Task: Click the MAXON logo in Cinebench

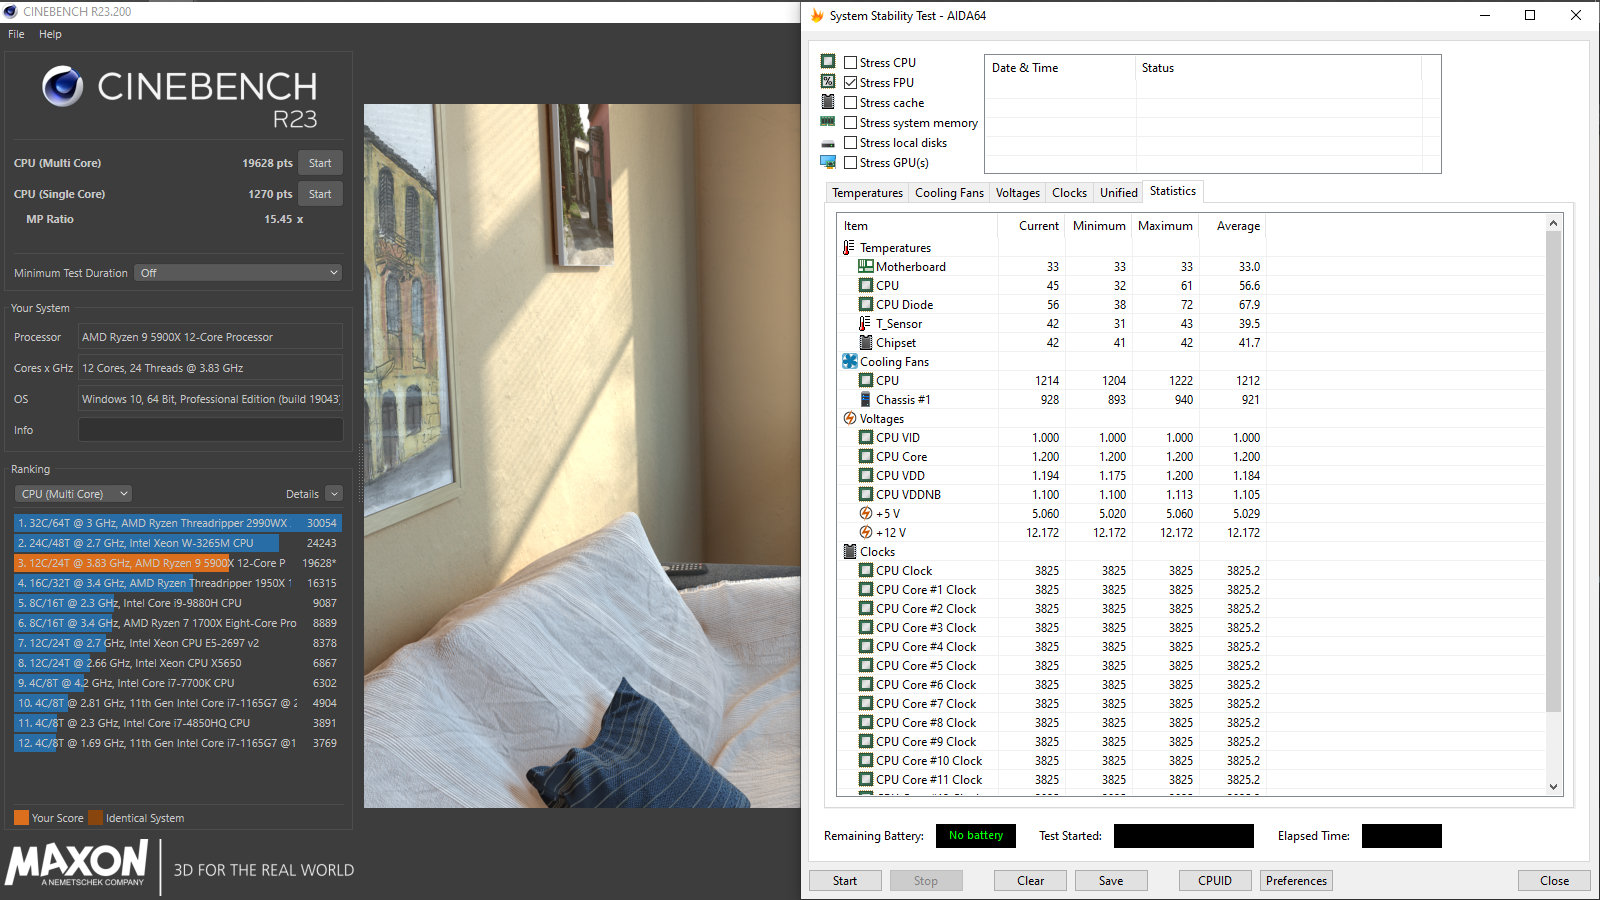Action: [77, 863]
